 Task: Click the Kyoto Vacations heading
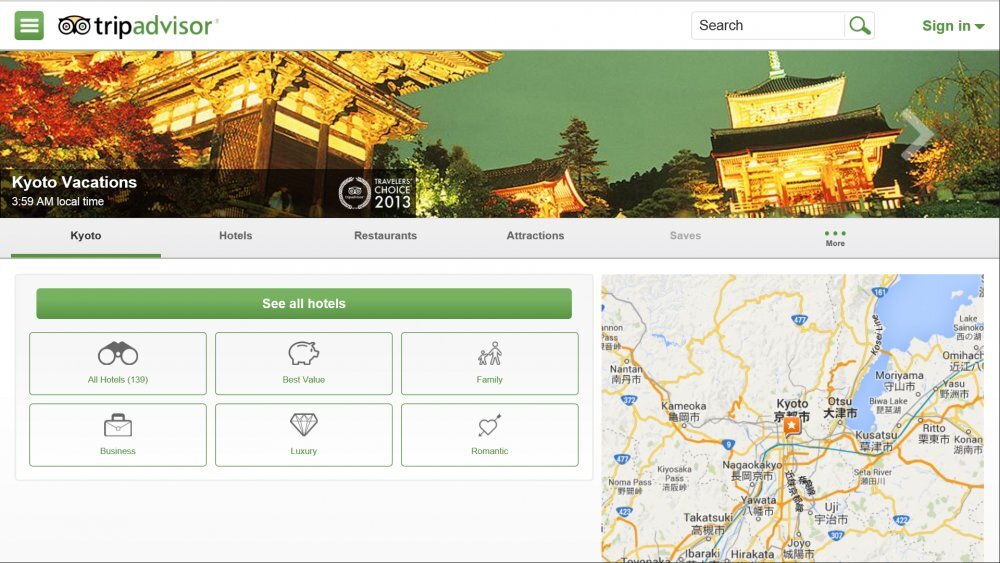74,182
